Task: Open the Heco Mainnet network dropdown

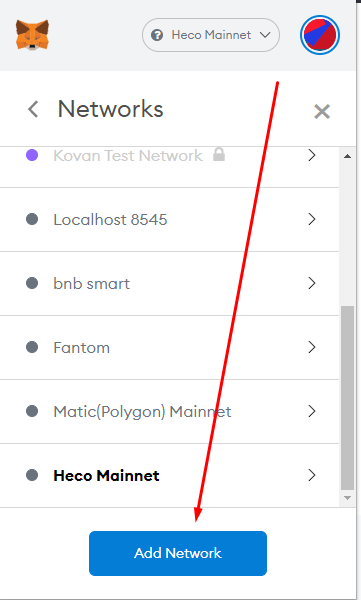Action: click(211, 35)
